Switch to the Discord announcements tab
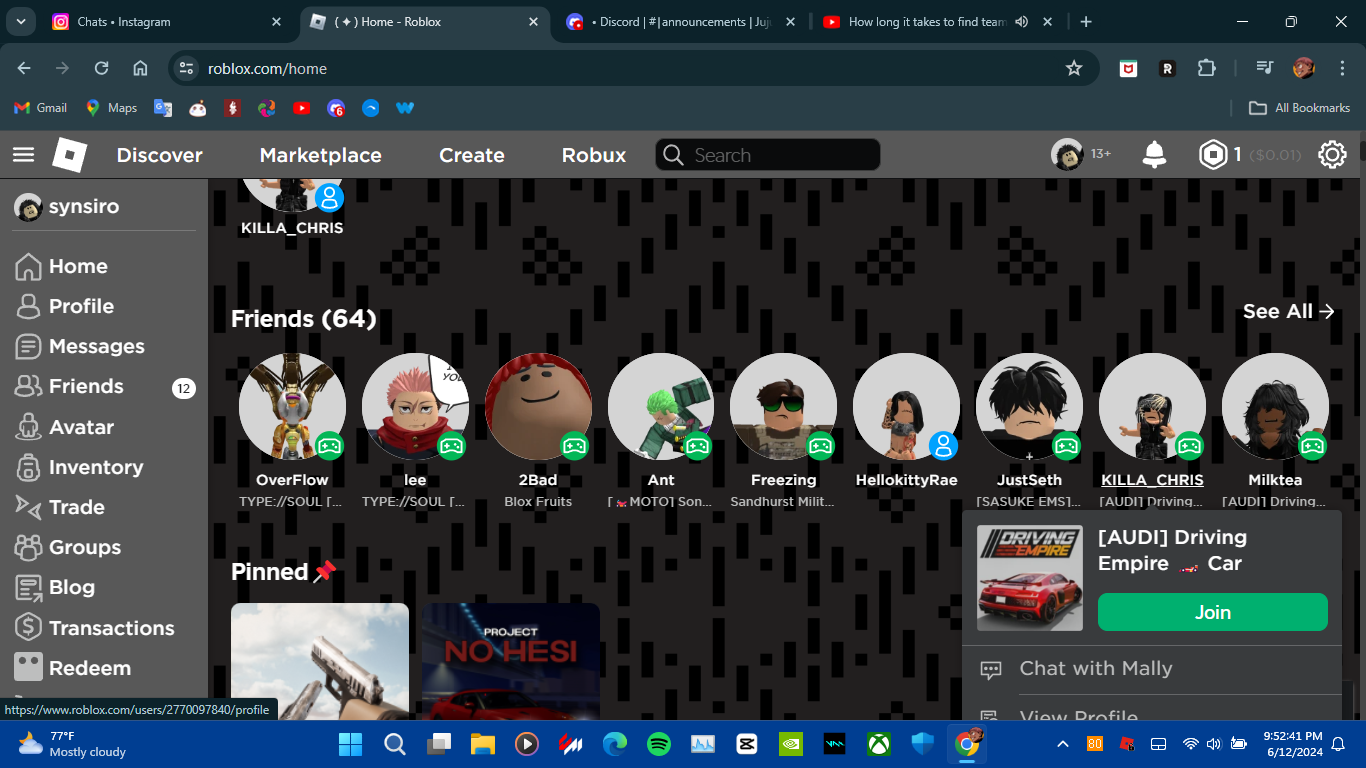The width and height of the screenshot is (1366, 768). (682, 22)
